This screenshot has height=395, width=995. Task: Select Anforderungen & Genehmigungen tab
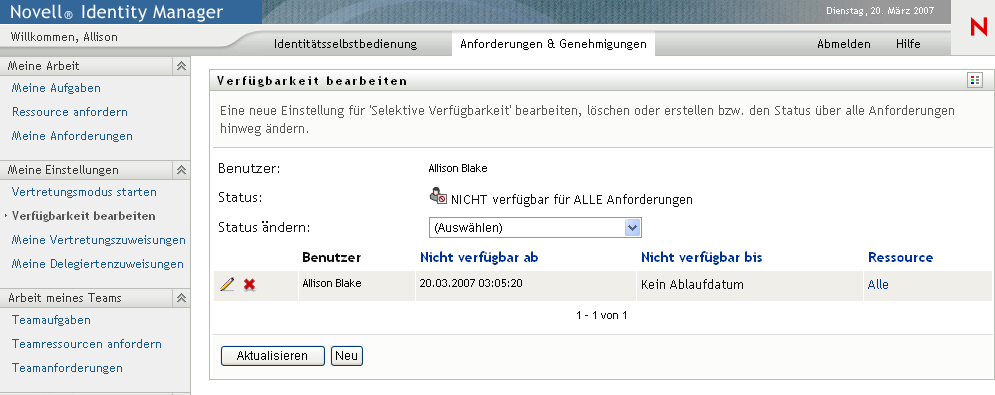pos(553,44)
